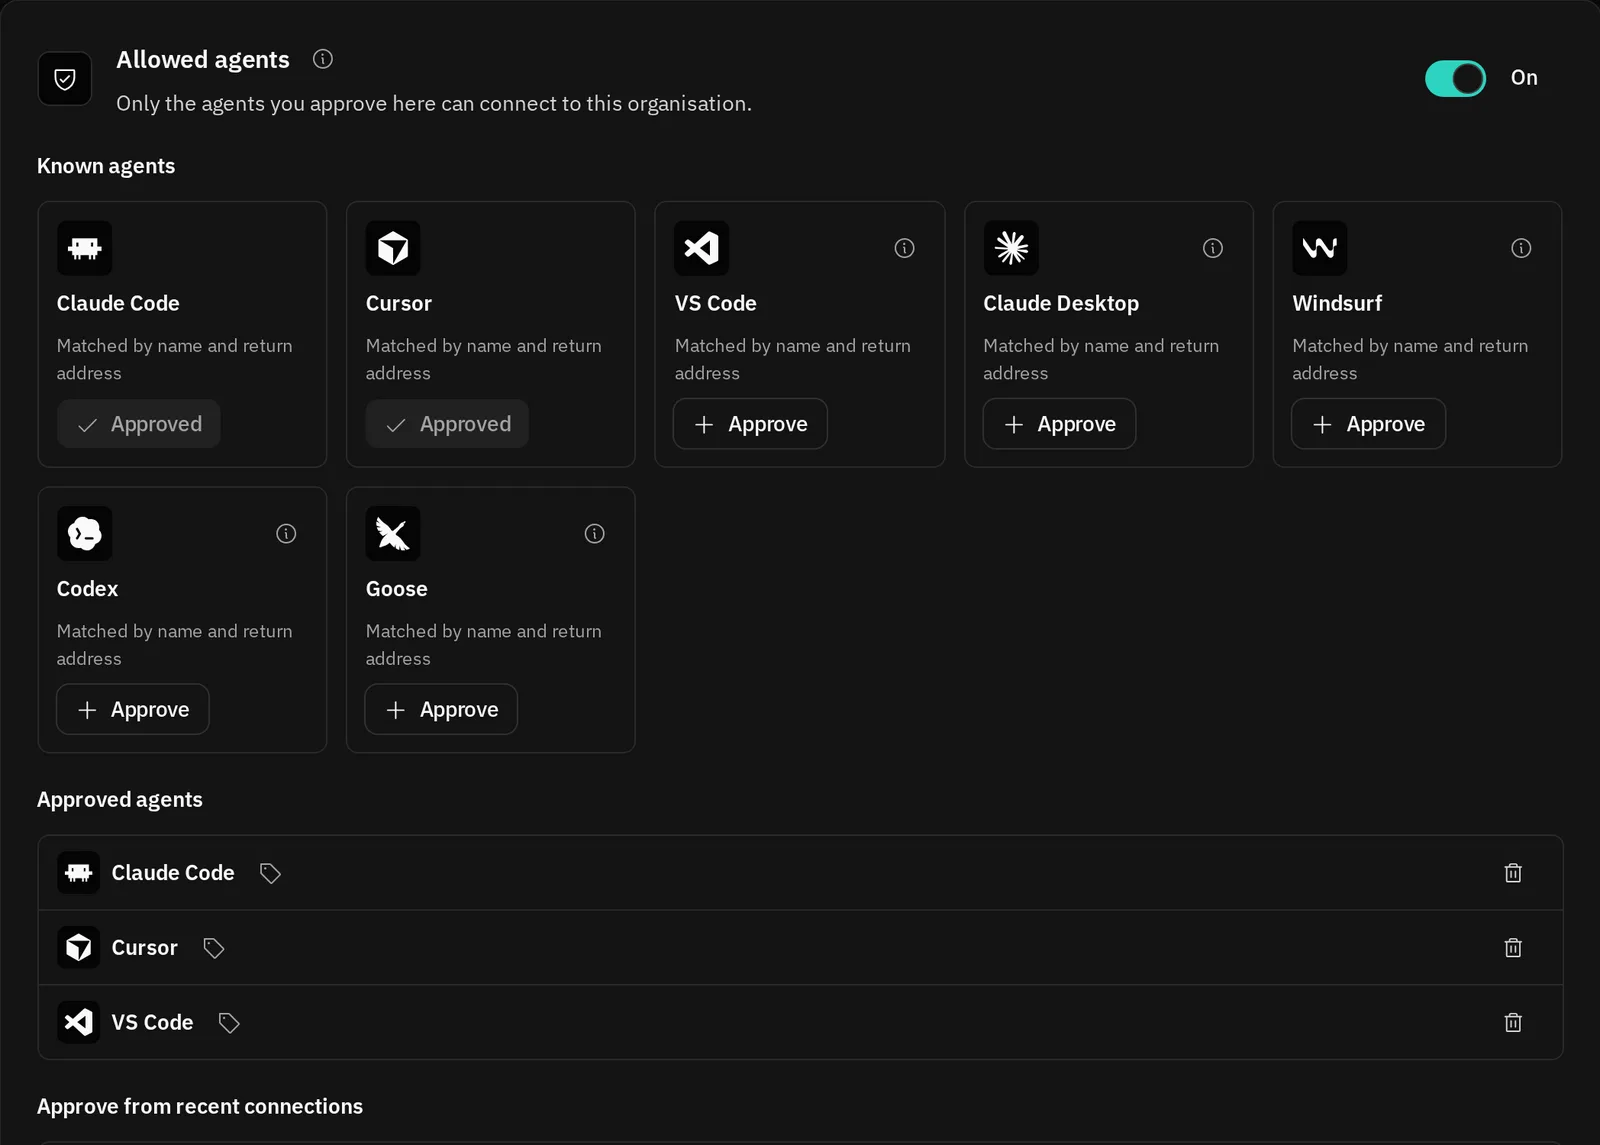Click the tag icon next to approved VS Code
Image resolution: width=1600 pixels, height=1145 pixels.
click(x=229, y=1023)
